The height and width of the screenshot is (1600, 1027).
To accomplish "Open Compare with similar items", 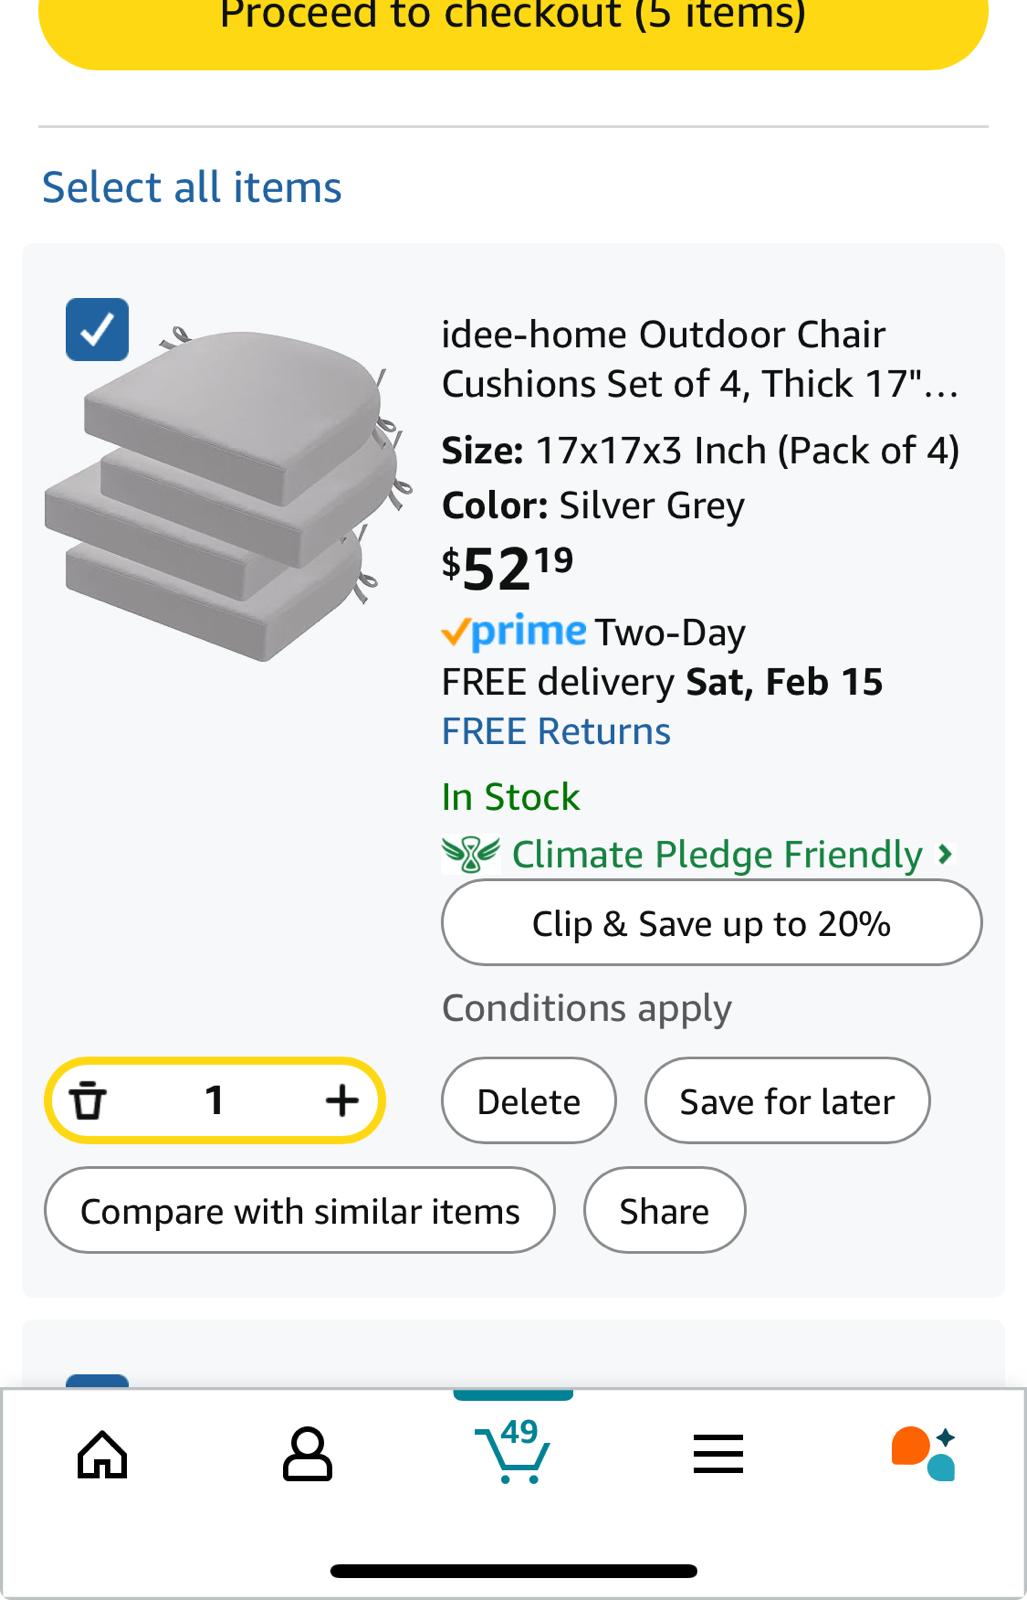I will pos(299,1211).
